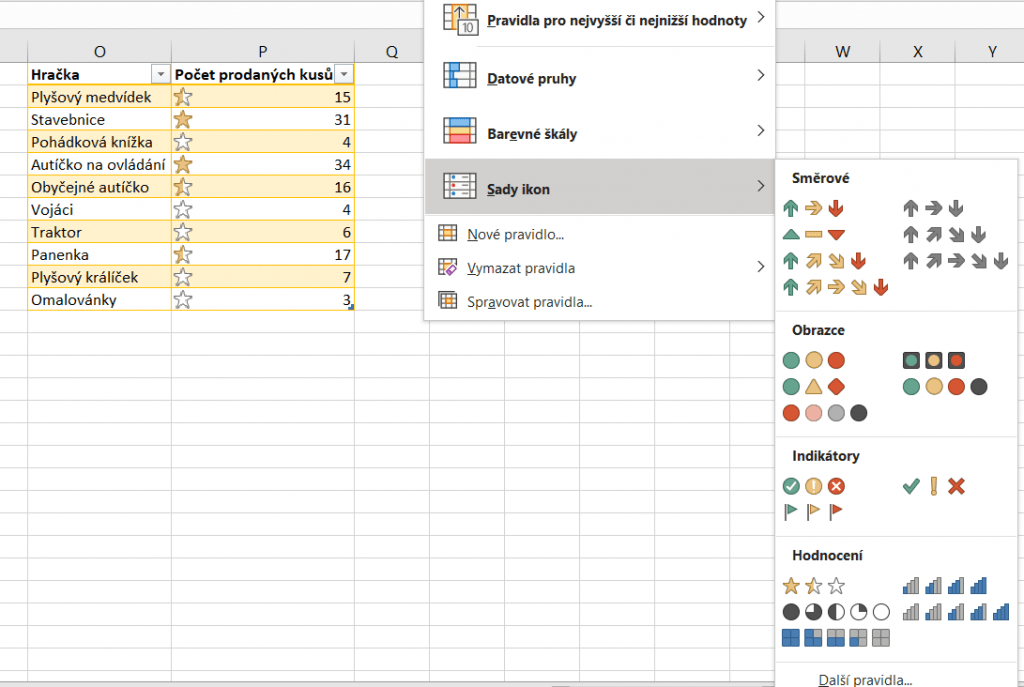Expand the Barevné škály submenu
Image resolution: width=1024 pixels, height=687 pixels.
600,132
